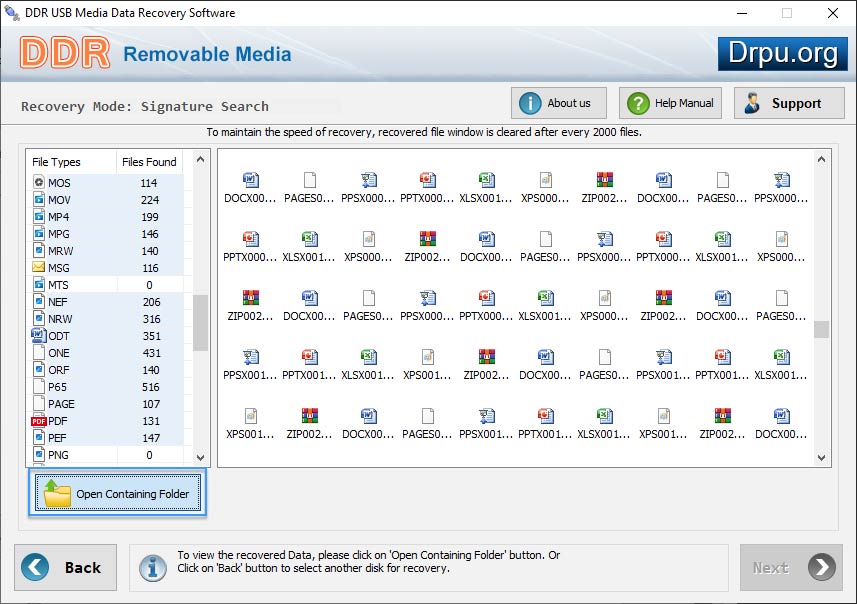The height and width of the screenshot is (604, 857).
Task: Select the PAGE row label
Action: (x=61, y=403)
